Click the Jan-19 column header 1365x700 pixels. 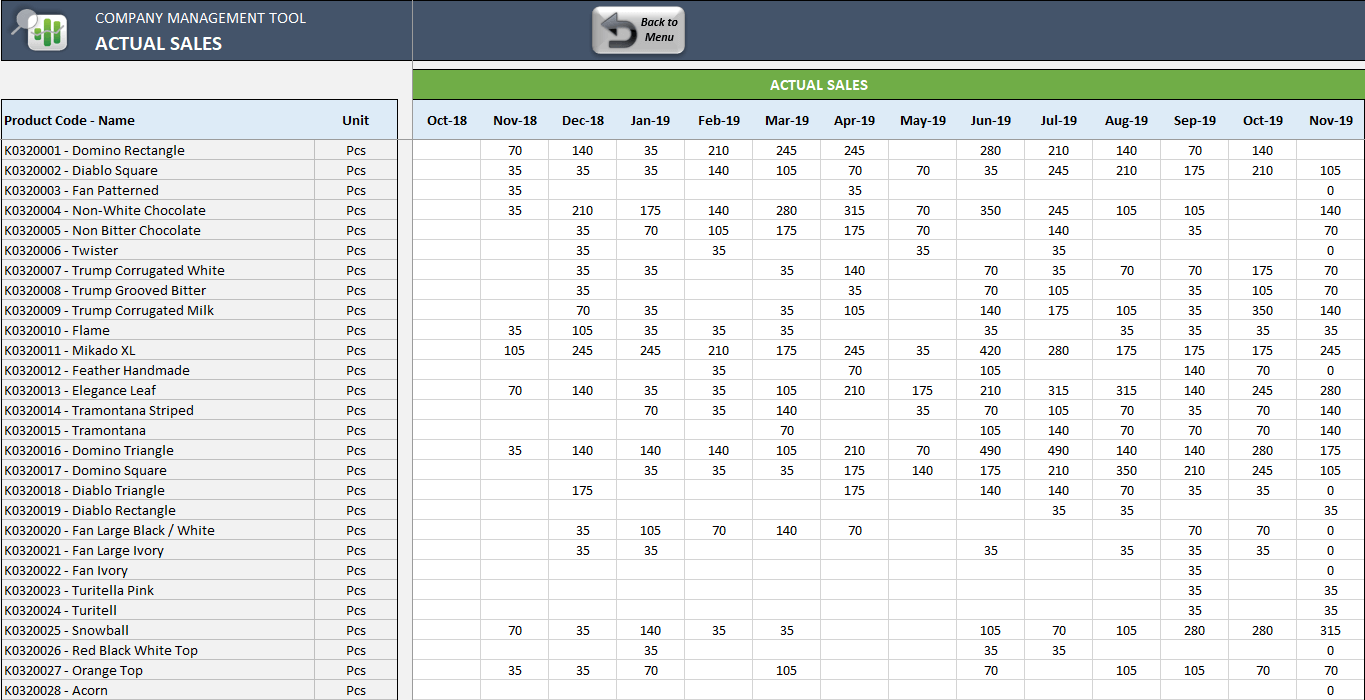(651, 120)
